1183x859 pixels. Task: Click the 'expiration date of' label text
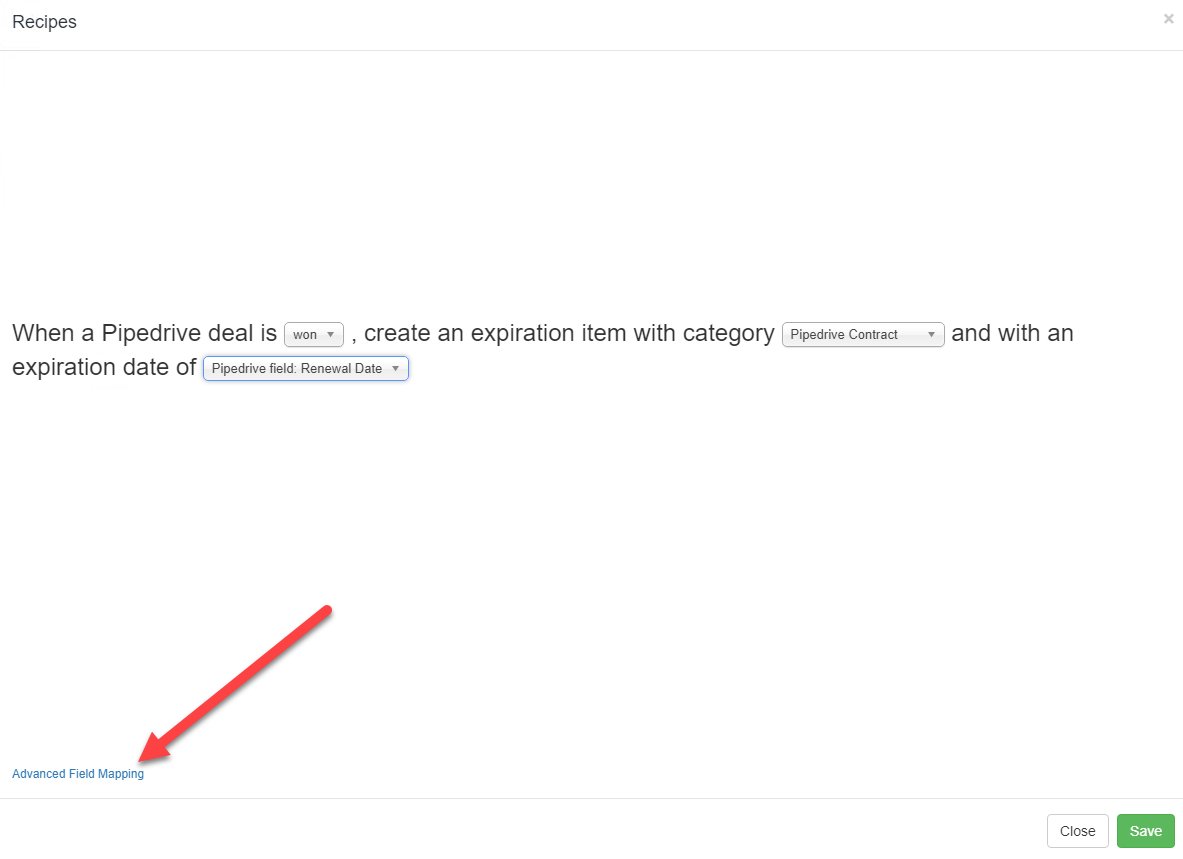[104, 367]
